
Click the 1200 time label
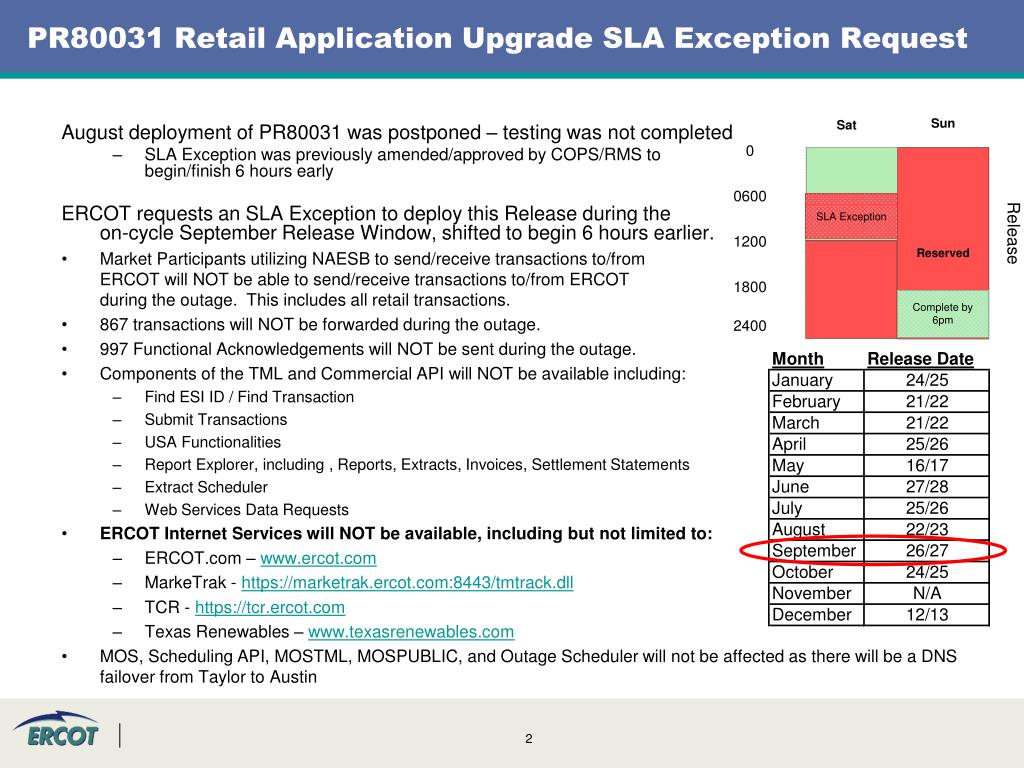pos(750,242)
